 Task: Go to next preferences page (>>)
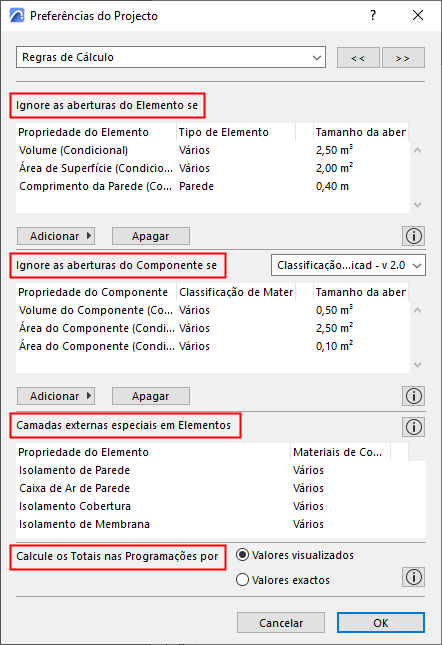403,58
